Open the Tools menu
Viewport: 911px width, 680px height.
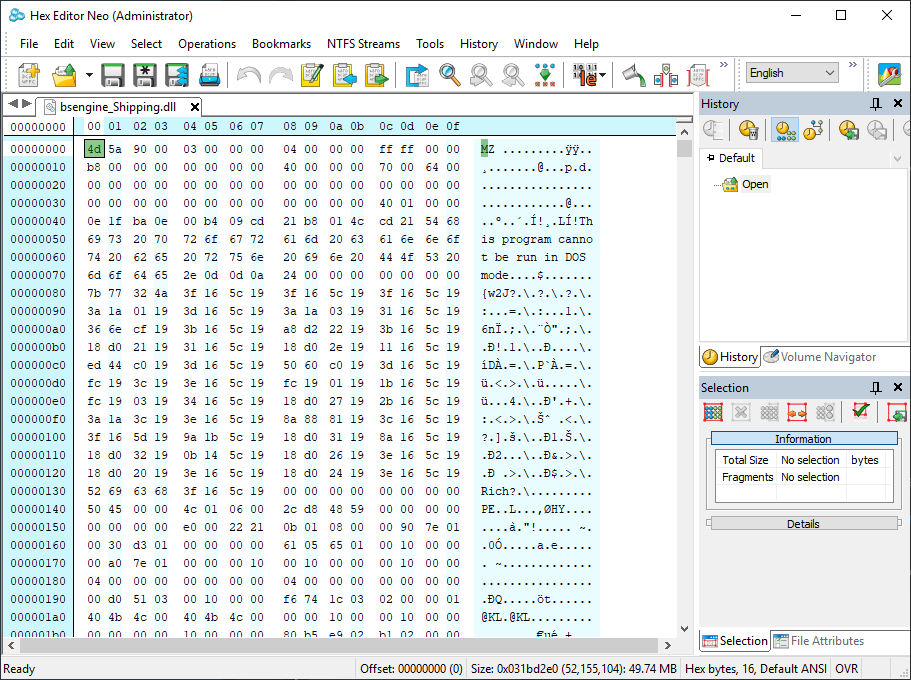[429, 44]
